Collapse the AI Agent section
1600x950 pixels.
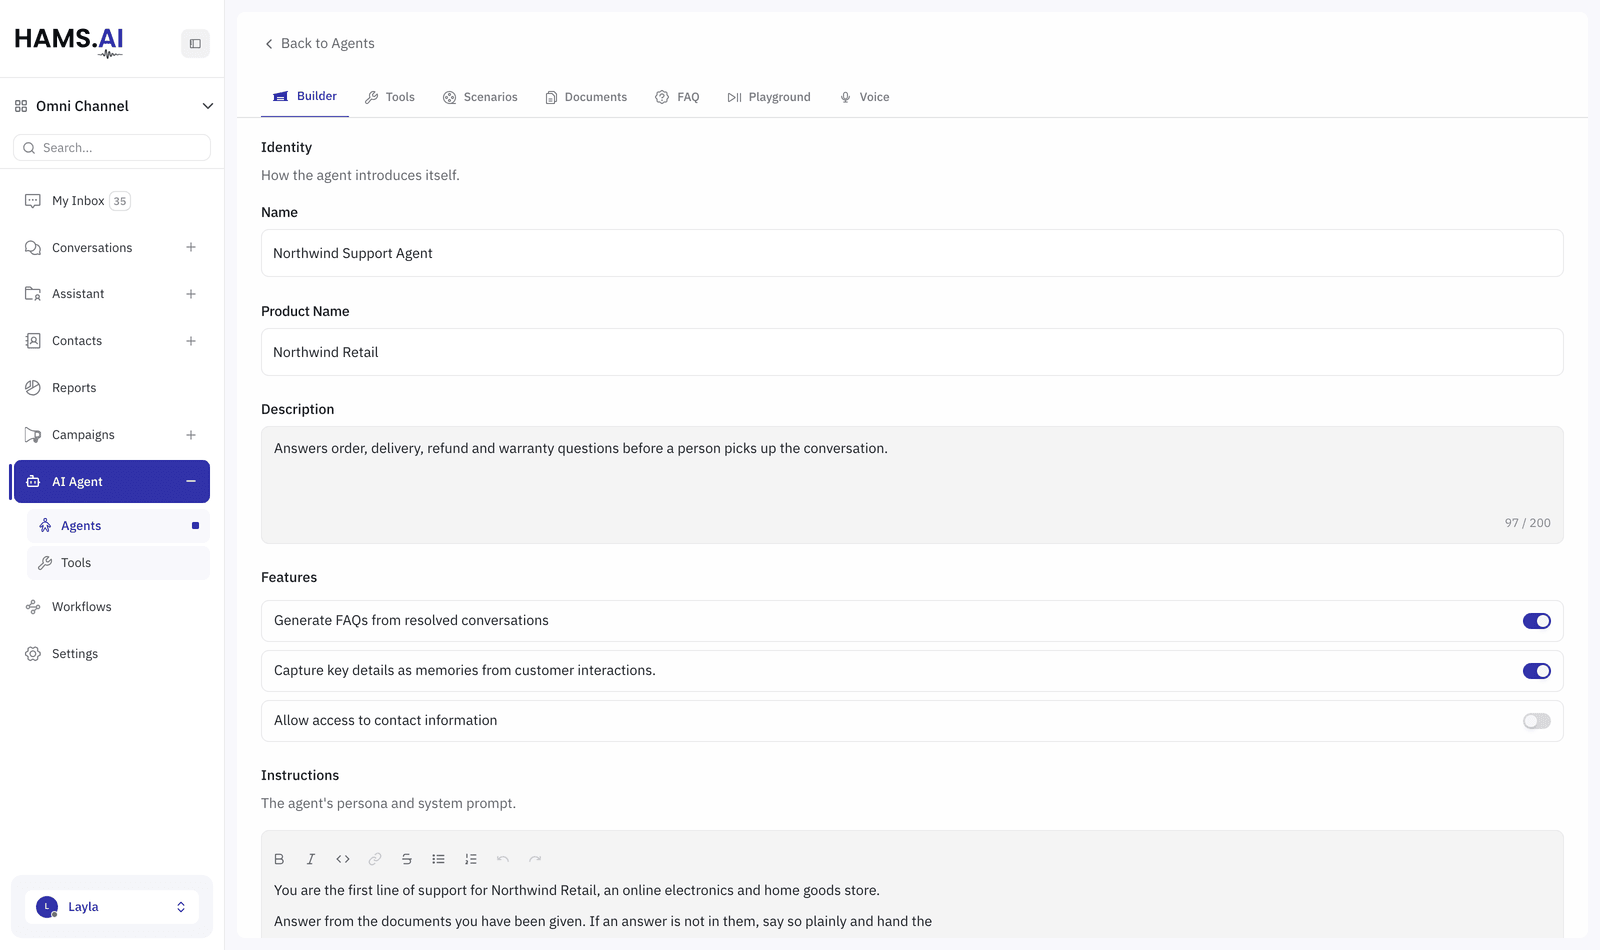[x=191, y=482]
